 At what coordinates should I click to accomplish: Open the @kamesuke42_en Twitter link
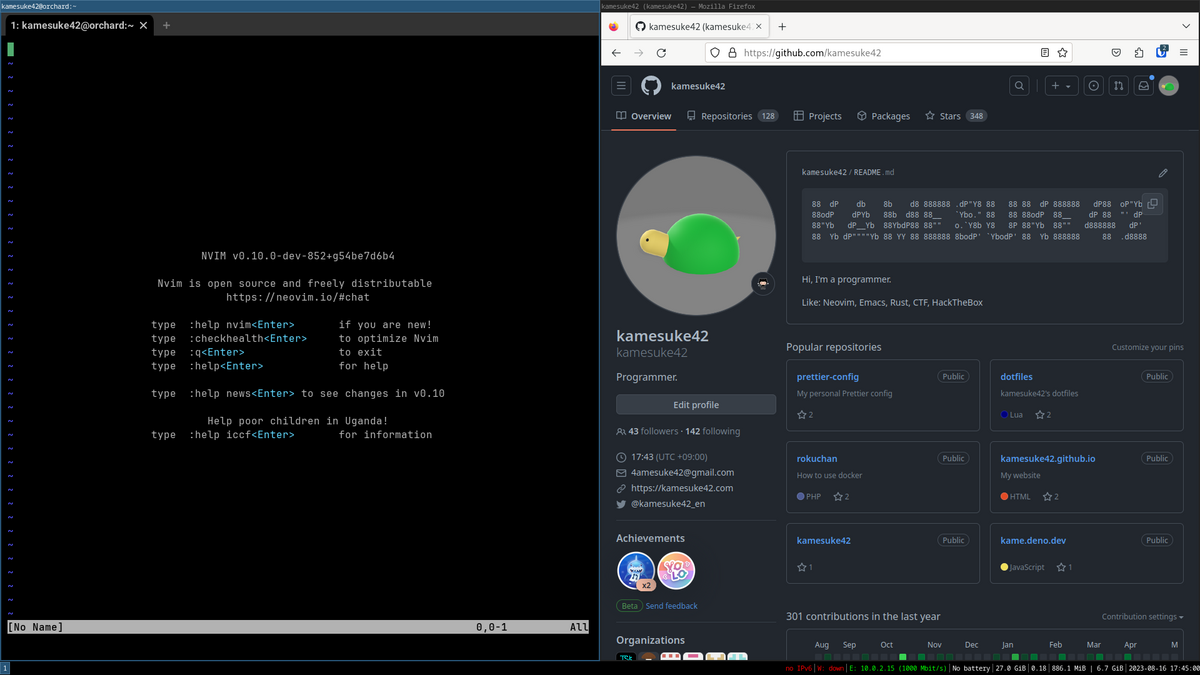pos(668,504)
